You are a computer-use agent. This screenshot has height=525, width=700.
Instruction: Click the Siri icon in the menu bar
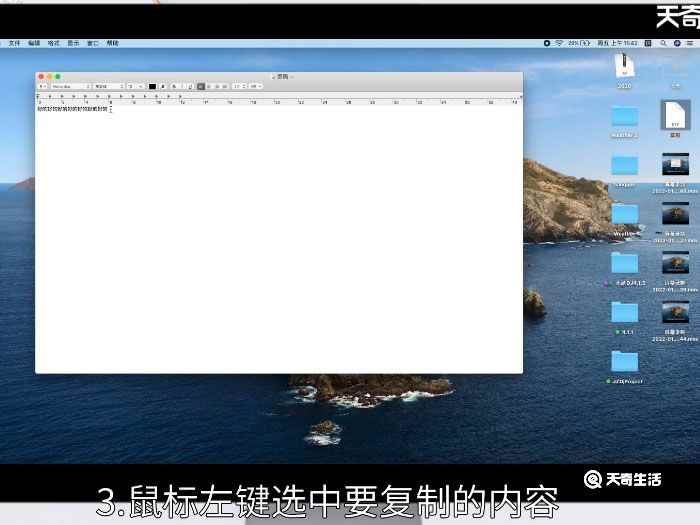pos(677,43)
